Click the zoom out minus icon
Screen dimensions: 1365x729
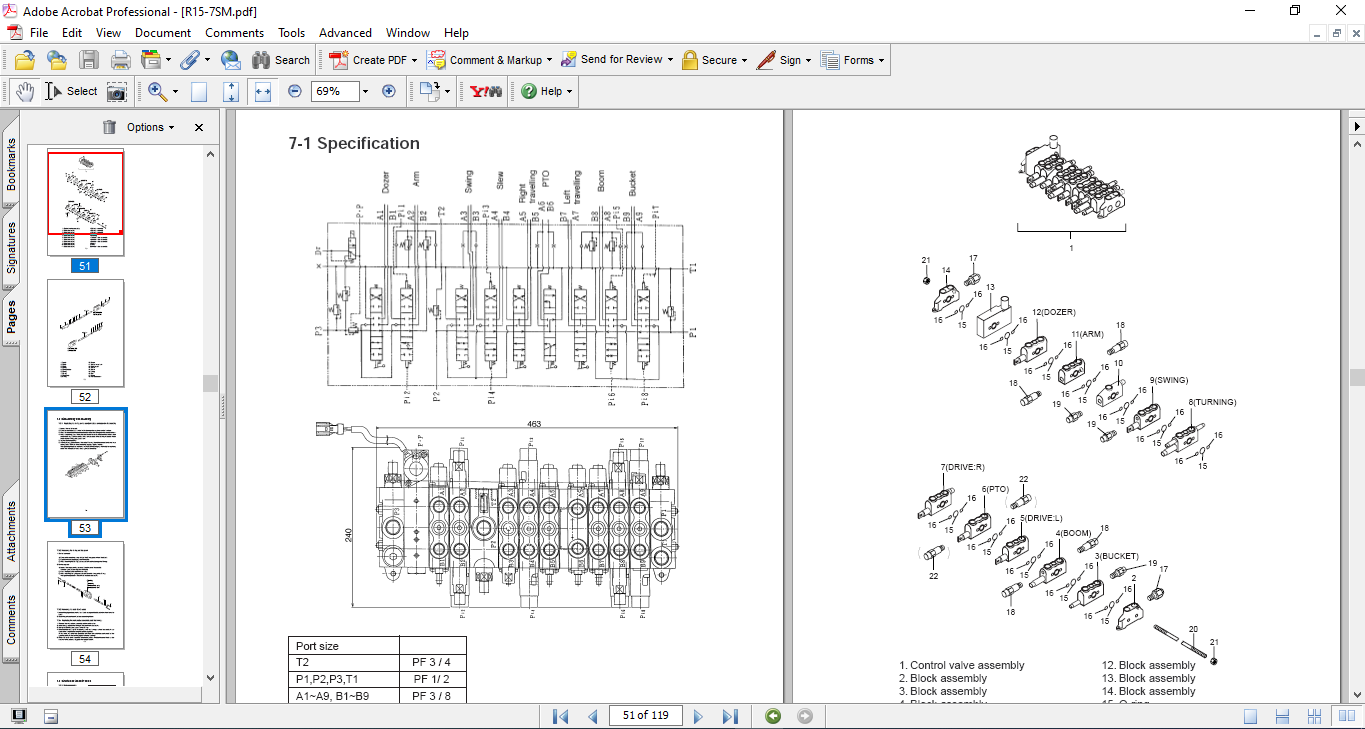pos(295,91)
